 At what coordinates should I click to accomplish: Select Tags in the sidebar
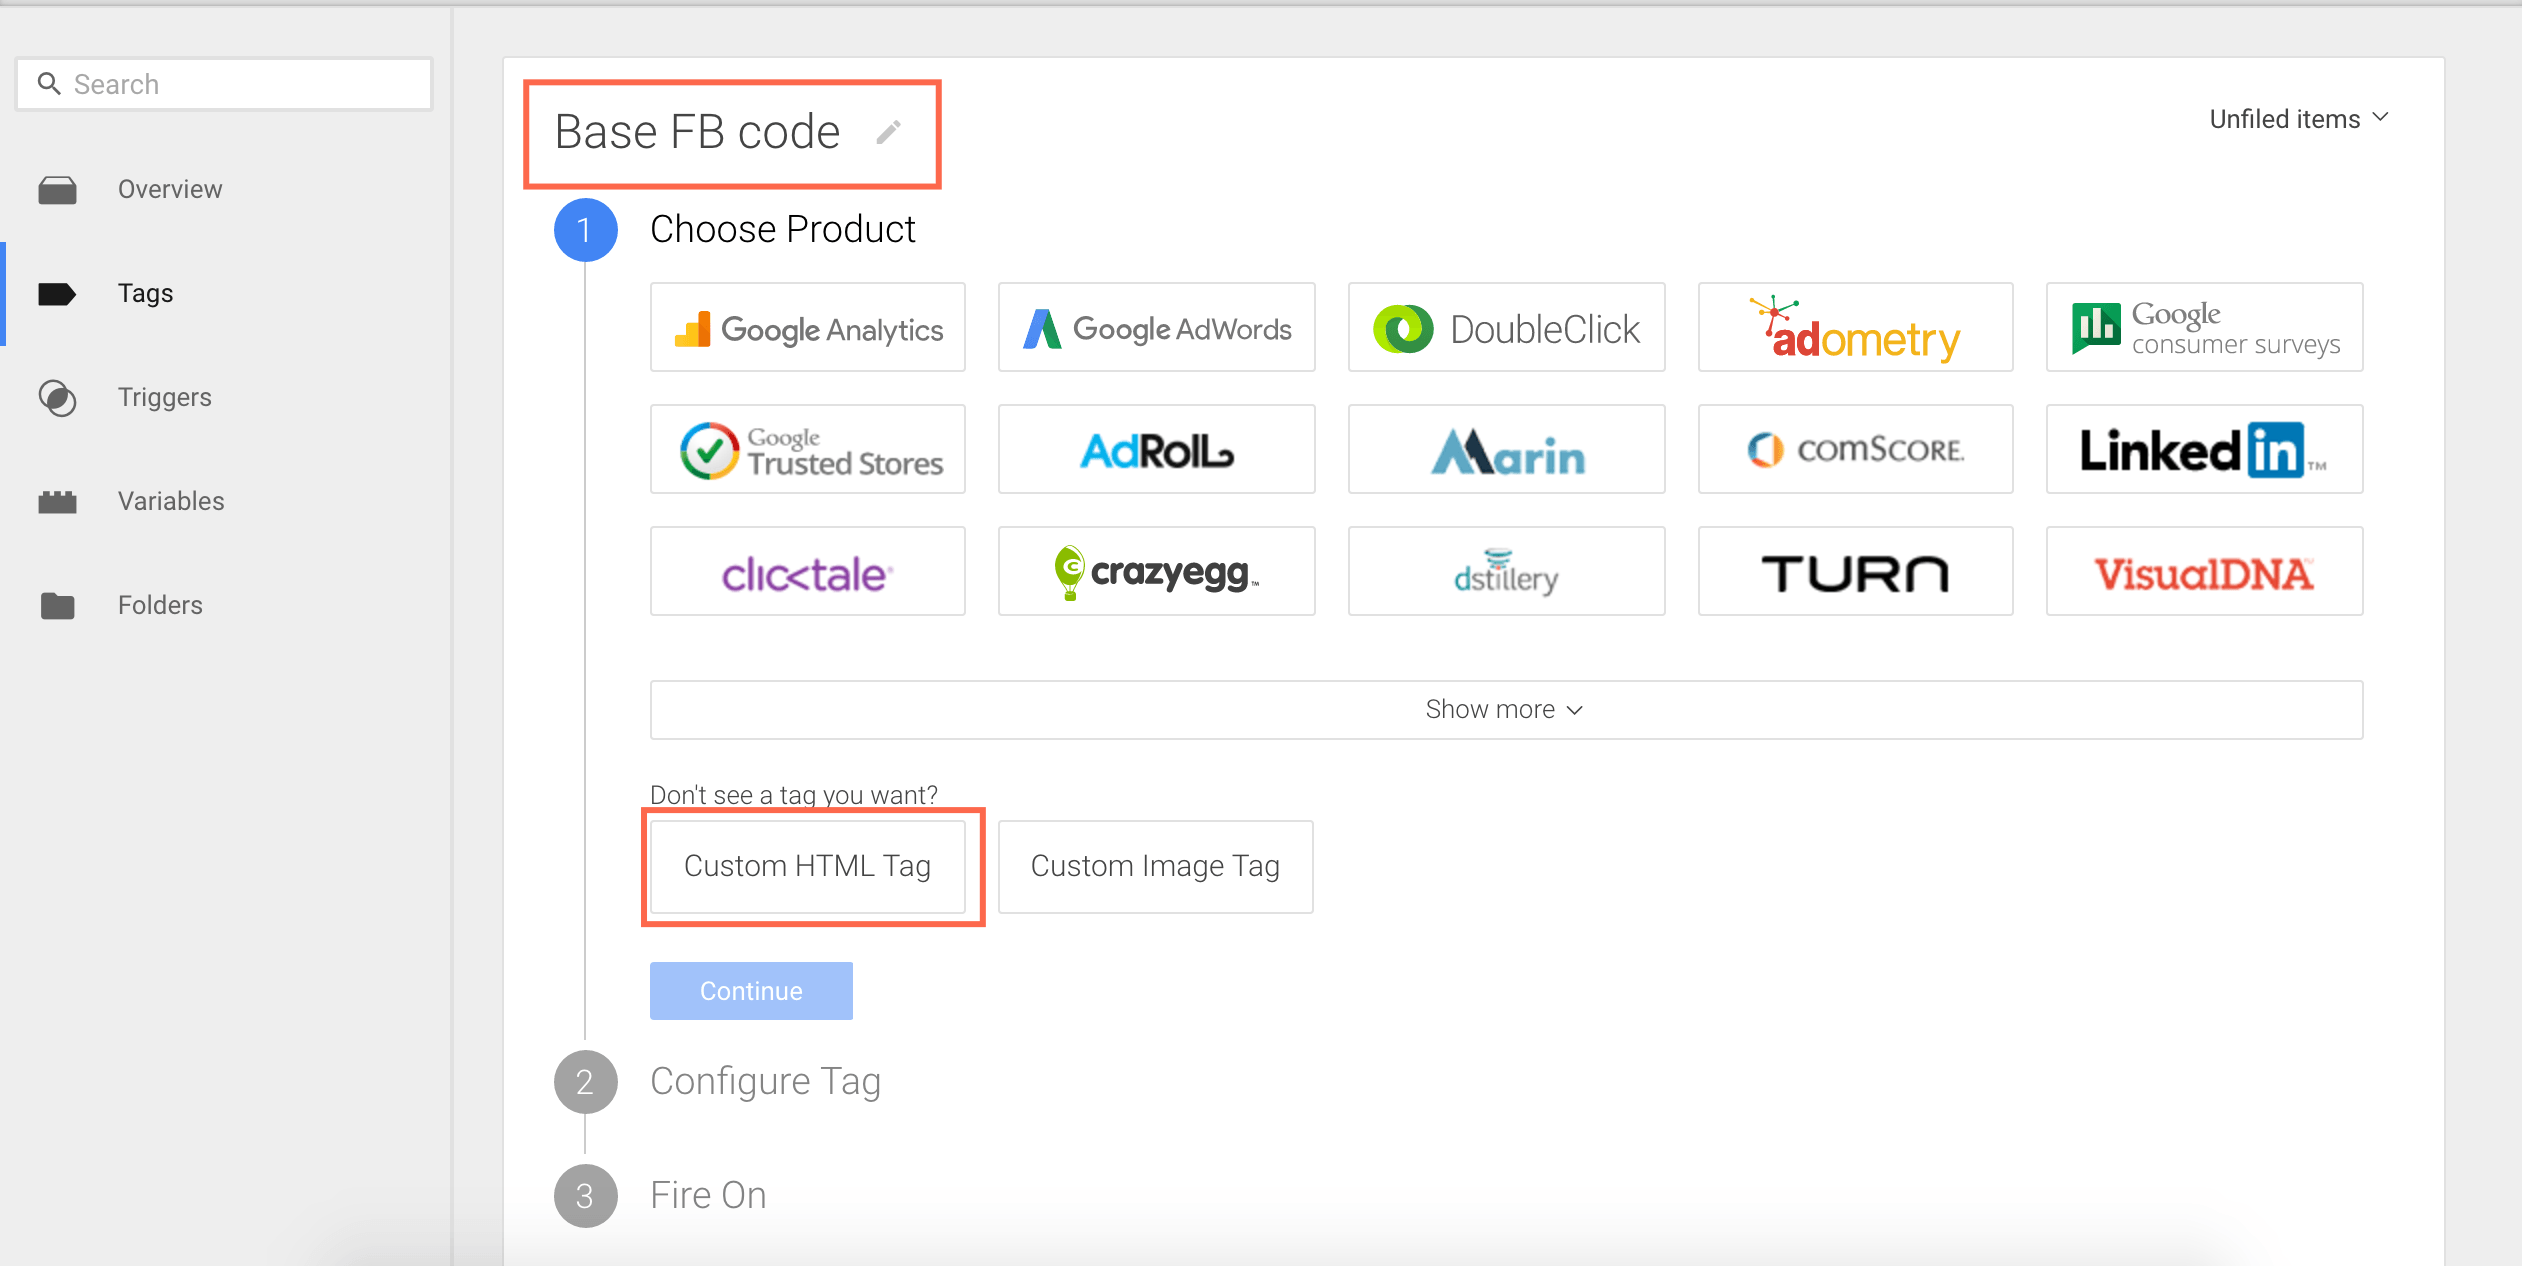(x=145, y=293)
